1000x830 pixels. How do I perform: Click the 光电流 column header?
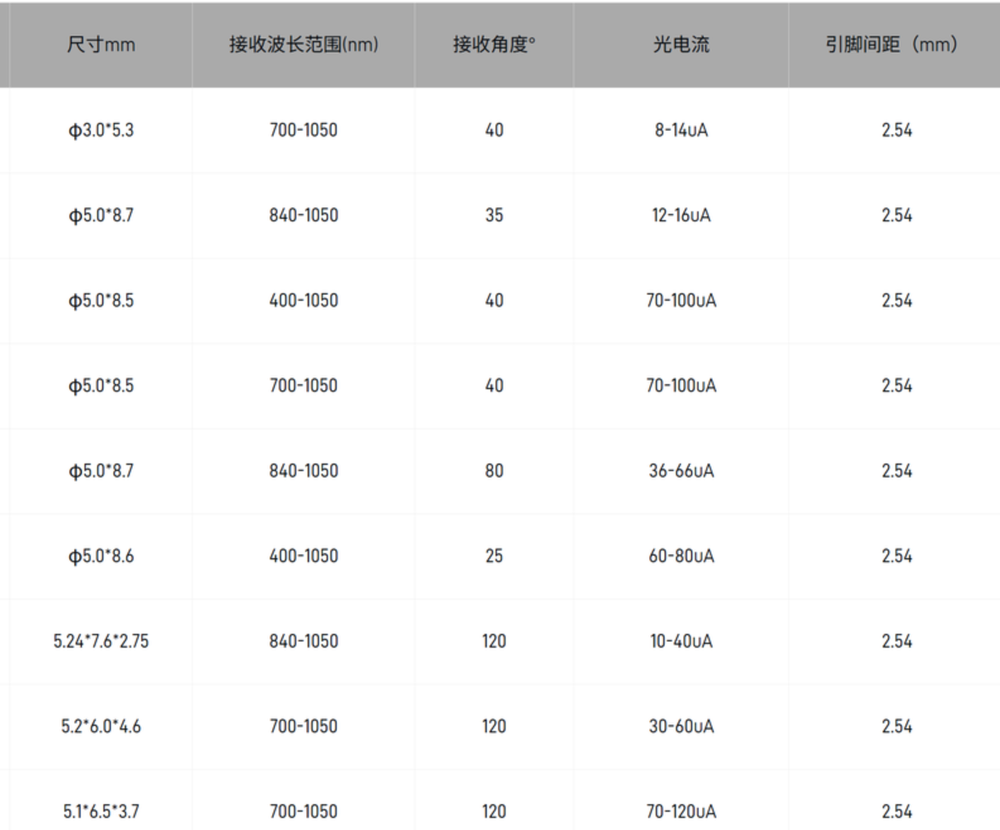[x=680, y=45]
